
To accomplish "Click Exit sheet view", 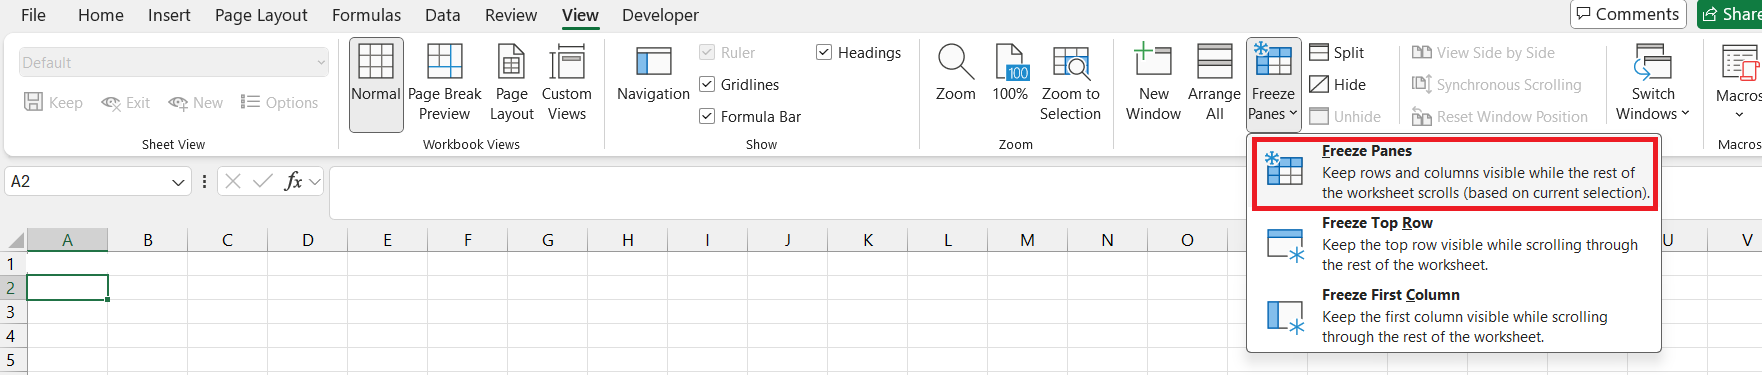I will click(125, 103).
